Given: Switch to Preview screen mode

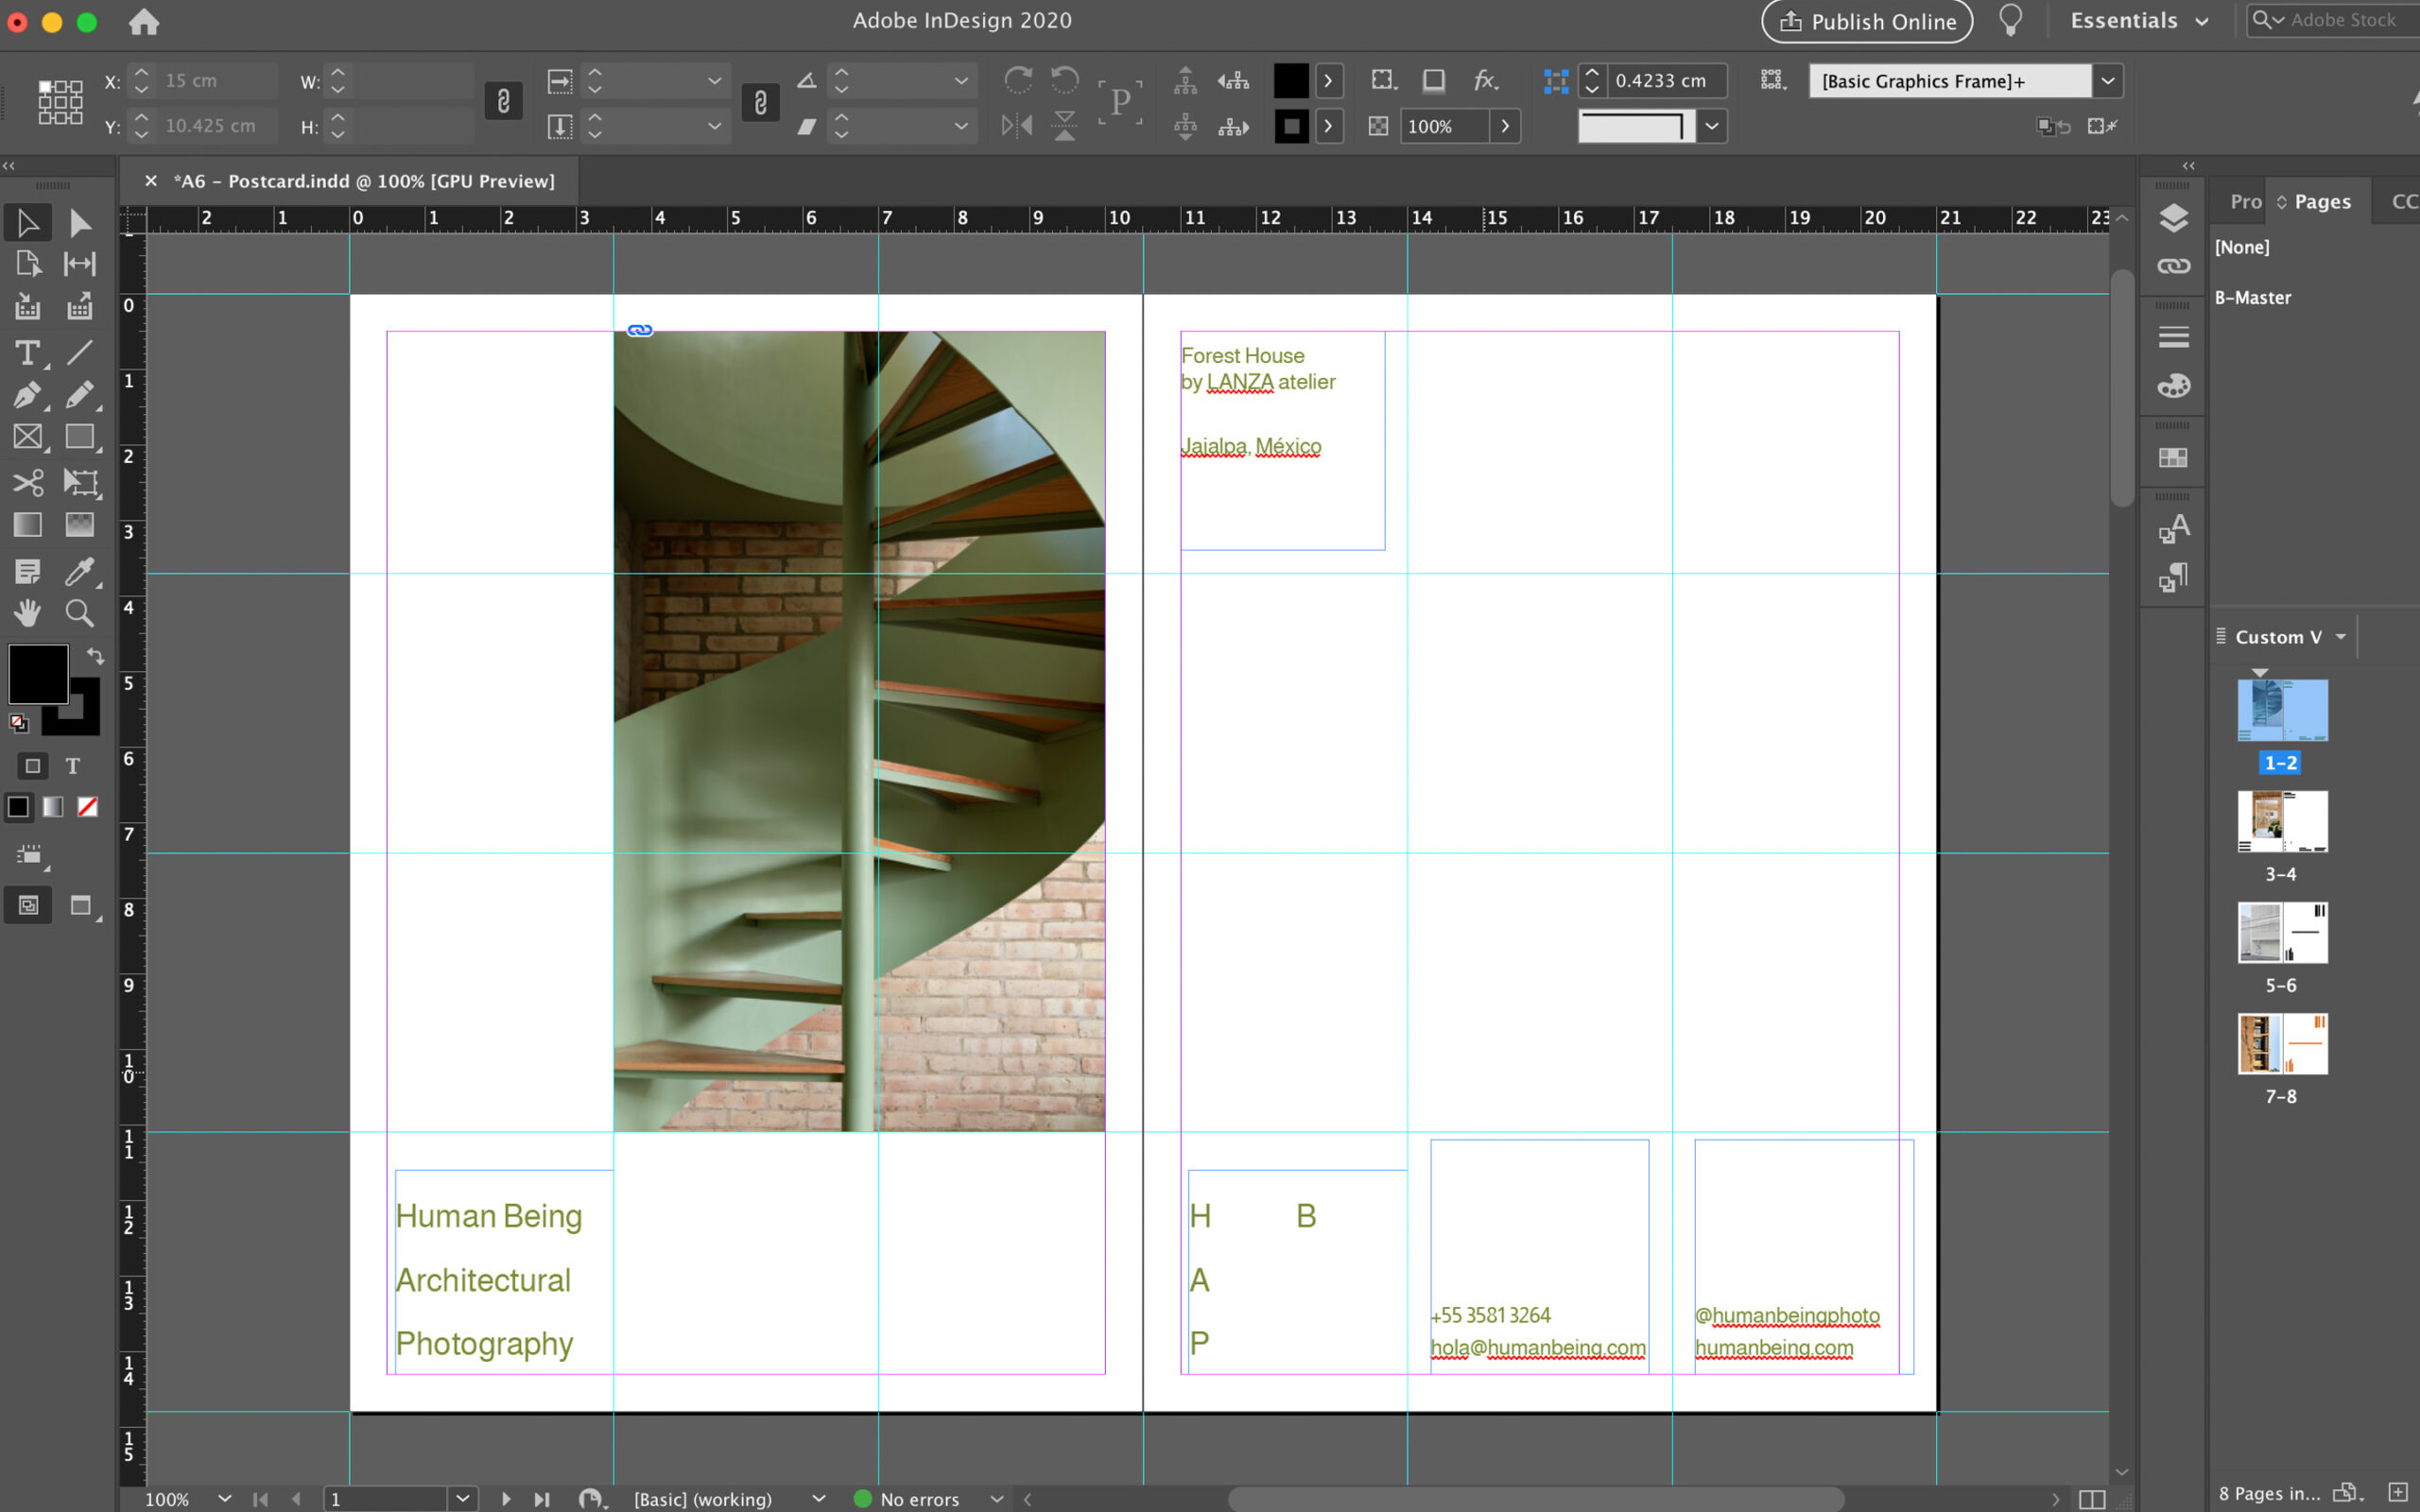Looking at the screenshot, I should click(x=81, y=905).
